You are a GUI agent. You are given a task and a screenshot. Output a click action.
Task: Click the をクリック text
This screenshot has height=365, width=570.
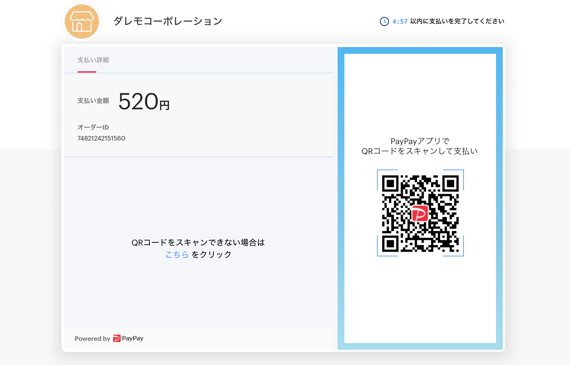click(x=212, y=254)
